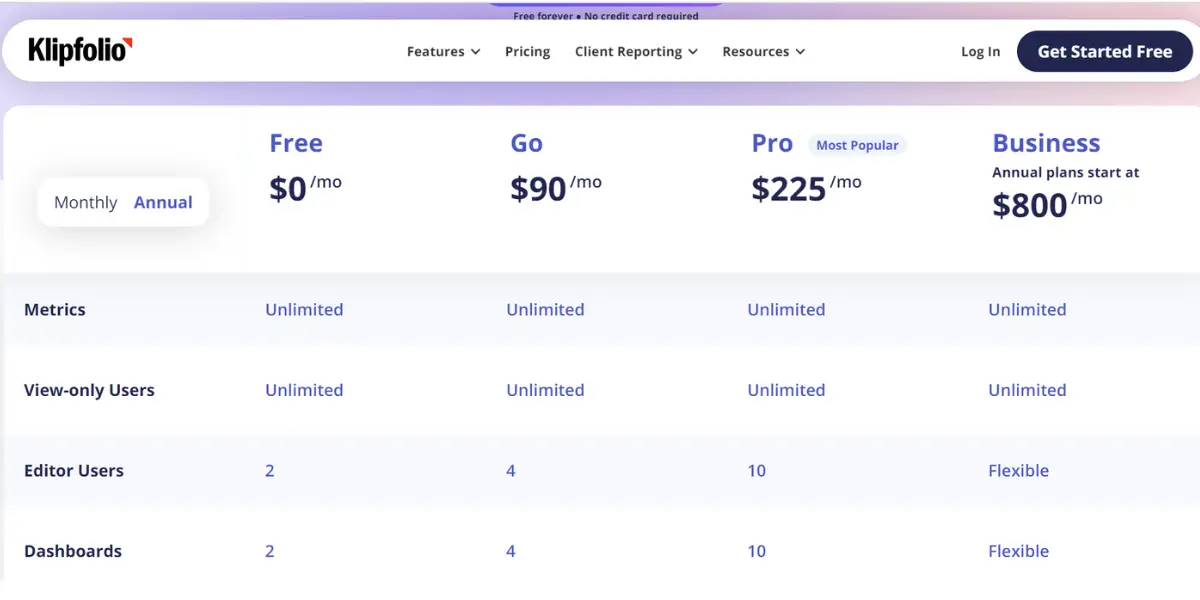Click the Most Popular badge
The width and height of the screenshot is (1200, 600).
857,145
